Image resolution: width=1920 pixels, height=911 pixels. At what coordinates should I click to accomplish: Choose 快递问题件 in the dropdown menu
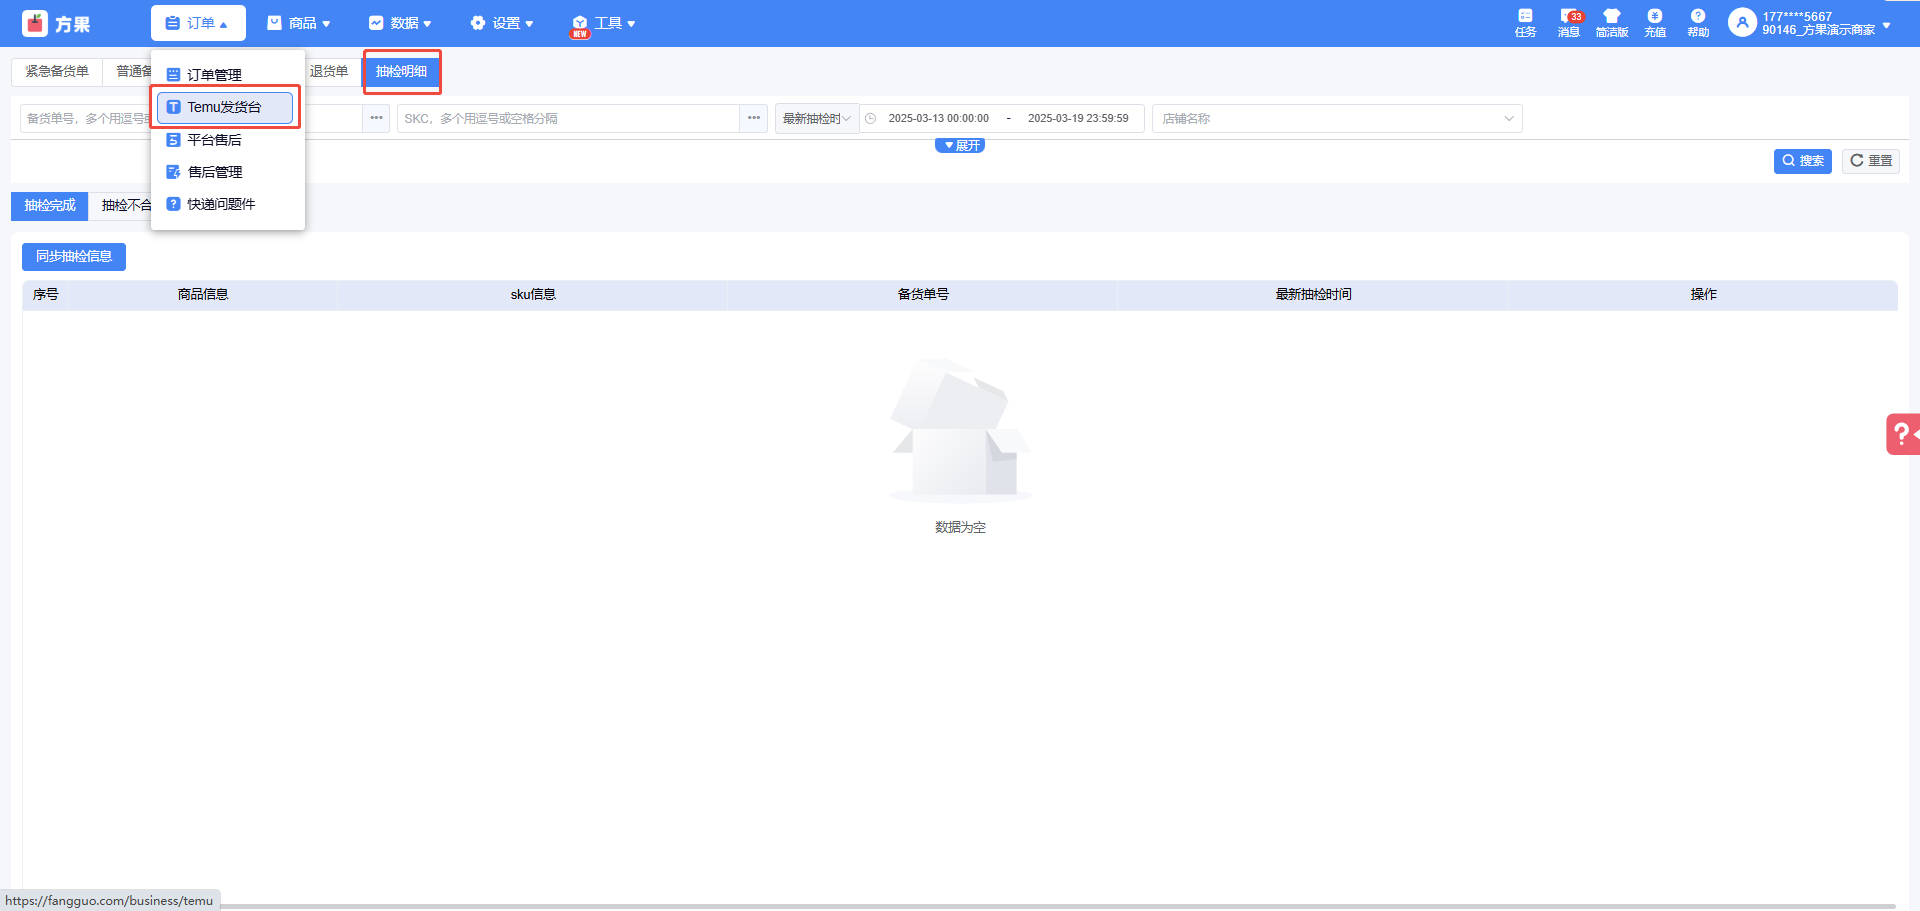pos(221,204)
